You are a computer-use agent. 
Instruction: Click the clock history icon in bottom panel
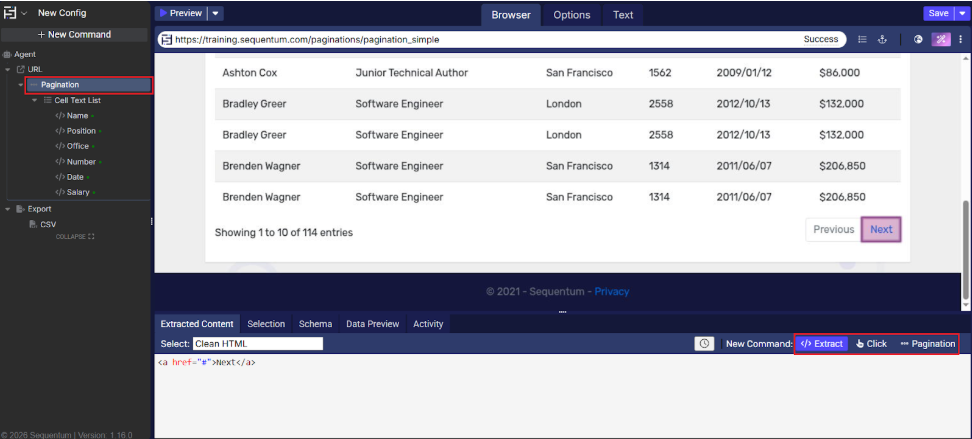(704, 344)
